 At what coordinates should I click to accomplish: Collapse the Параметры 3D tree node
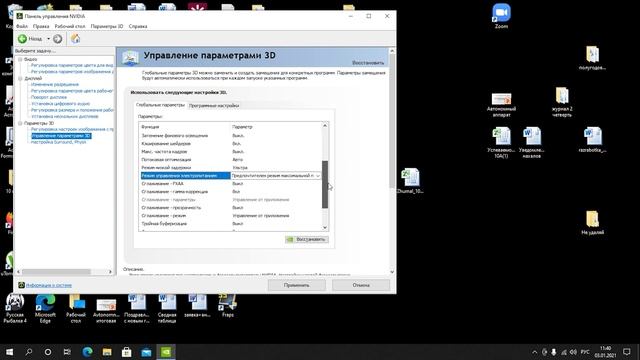point(20,123)
